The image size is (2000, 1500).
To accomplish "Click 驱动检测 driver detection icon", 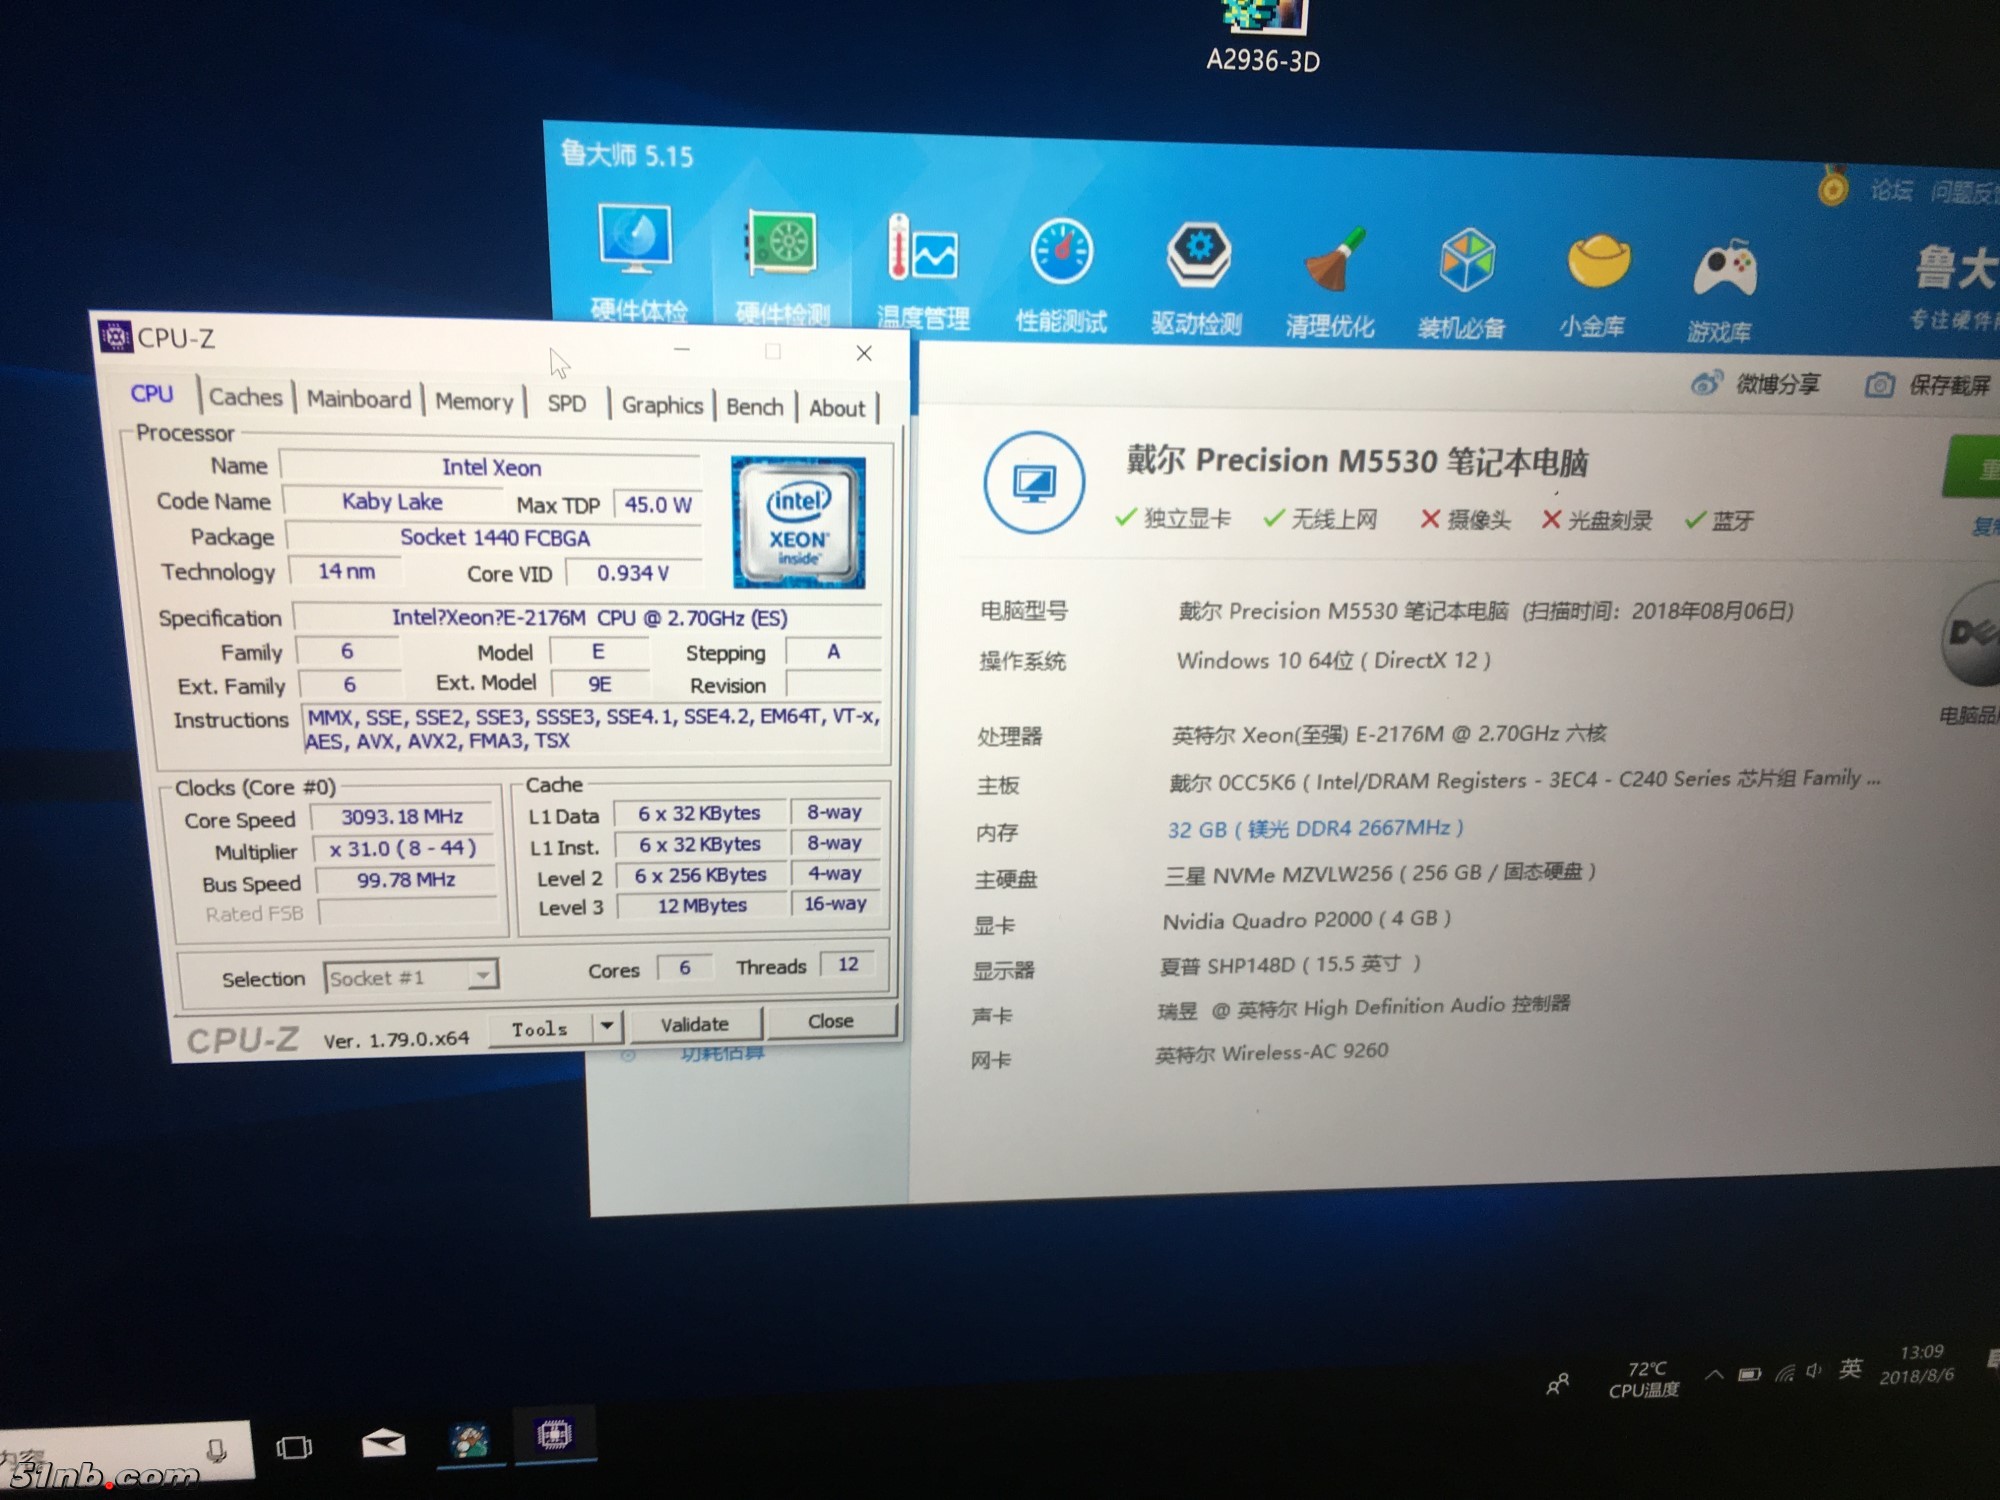I will 1197,256.
